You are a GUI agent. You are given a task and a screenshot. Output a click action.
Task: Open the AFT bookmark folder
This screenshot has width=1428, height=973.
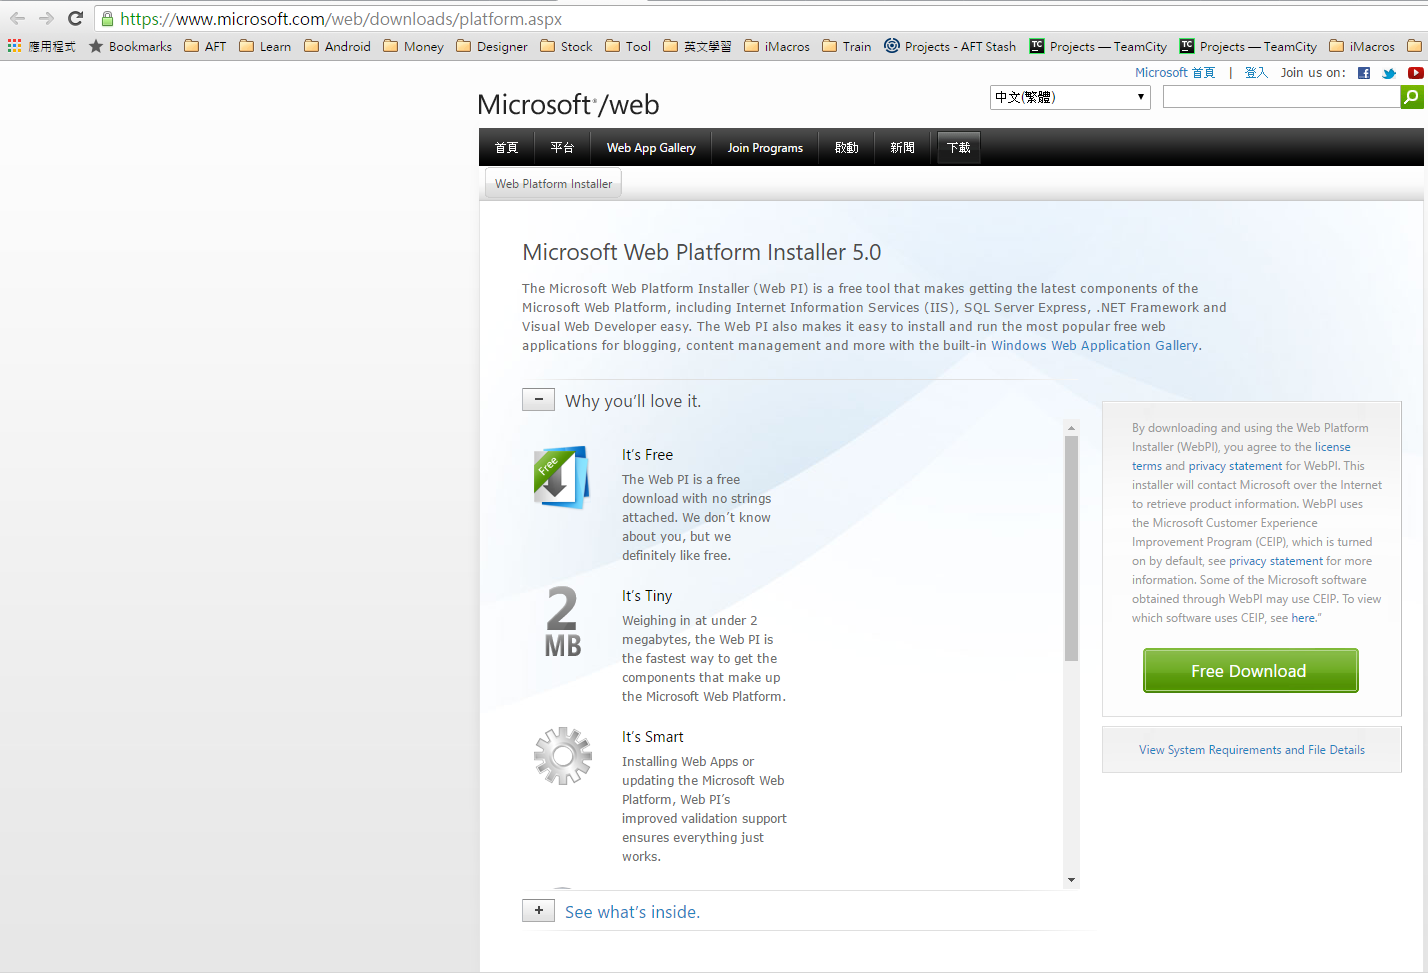pos(205,46)
